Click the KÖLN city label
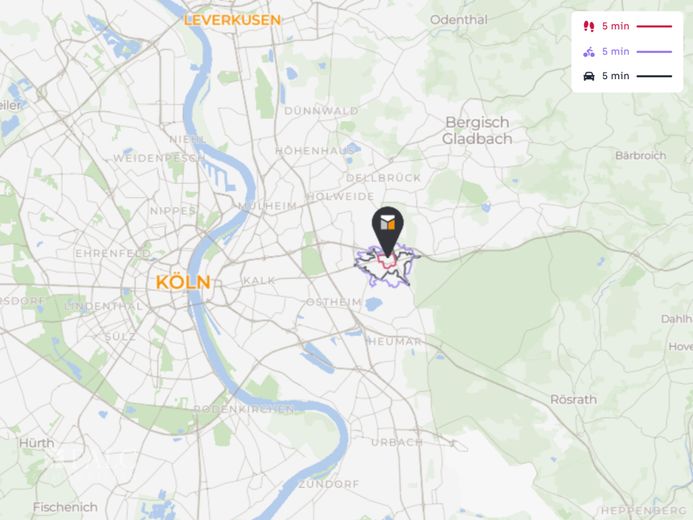This screenshot has width=693, height=520. [183, 282]
